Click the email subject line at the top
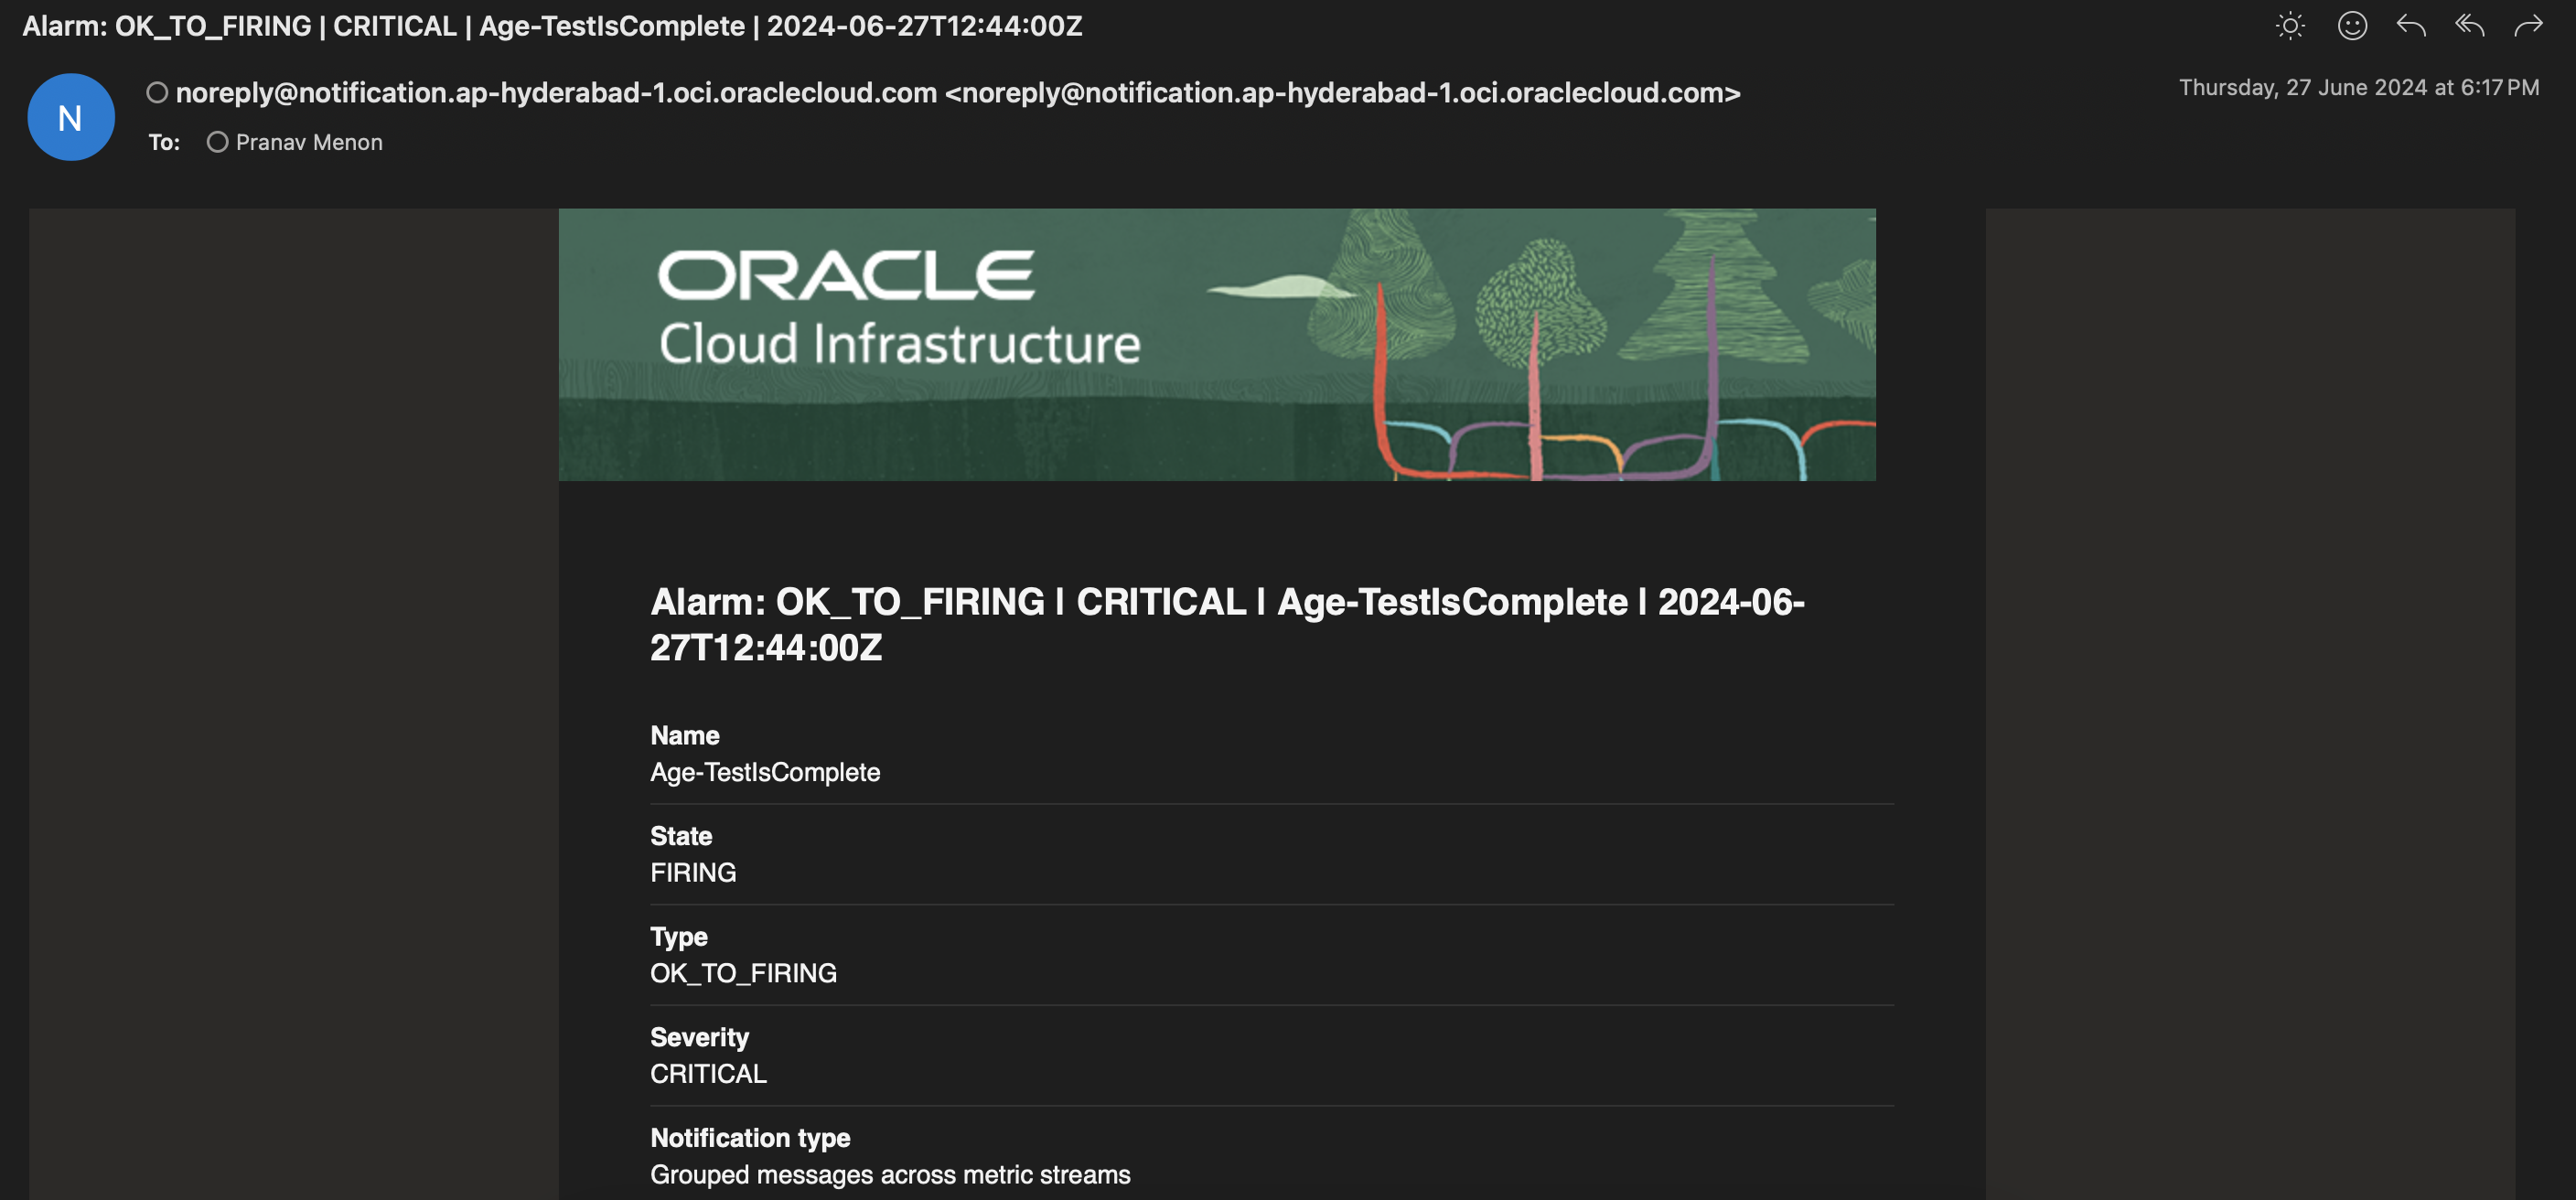Screen dimensions: 2576x1200 point(552,26)
